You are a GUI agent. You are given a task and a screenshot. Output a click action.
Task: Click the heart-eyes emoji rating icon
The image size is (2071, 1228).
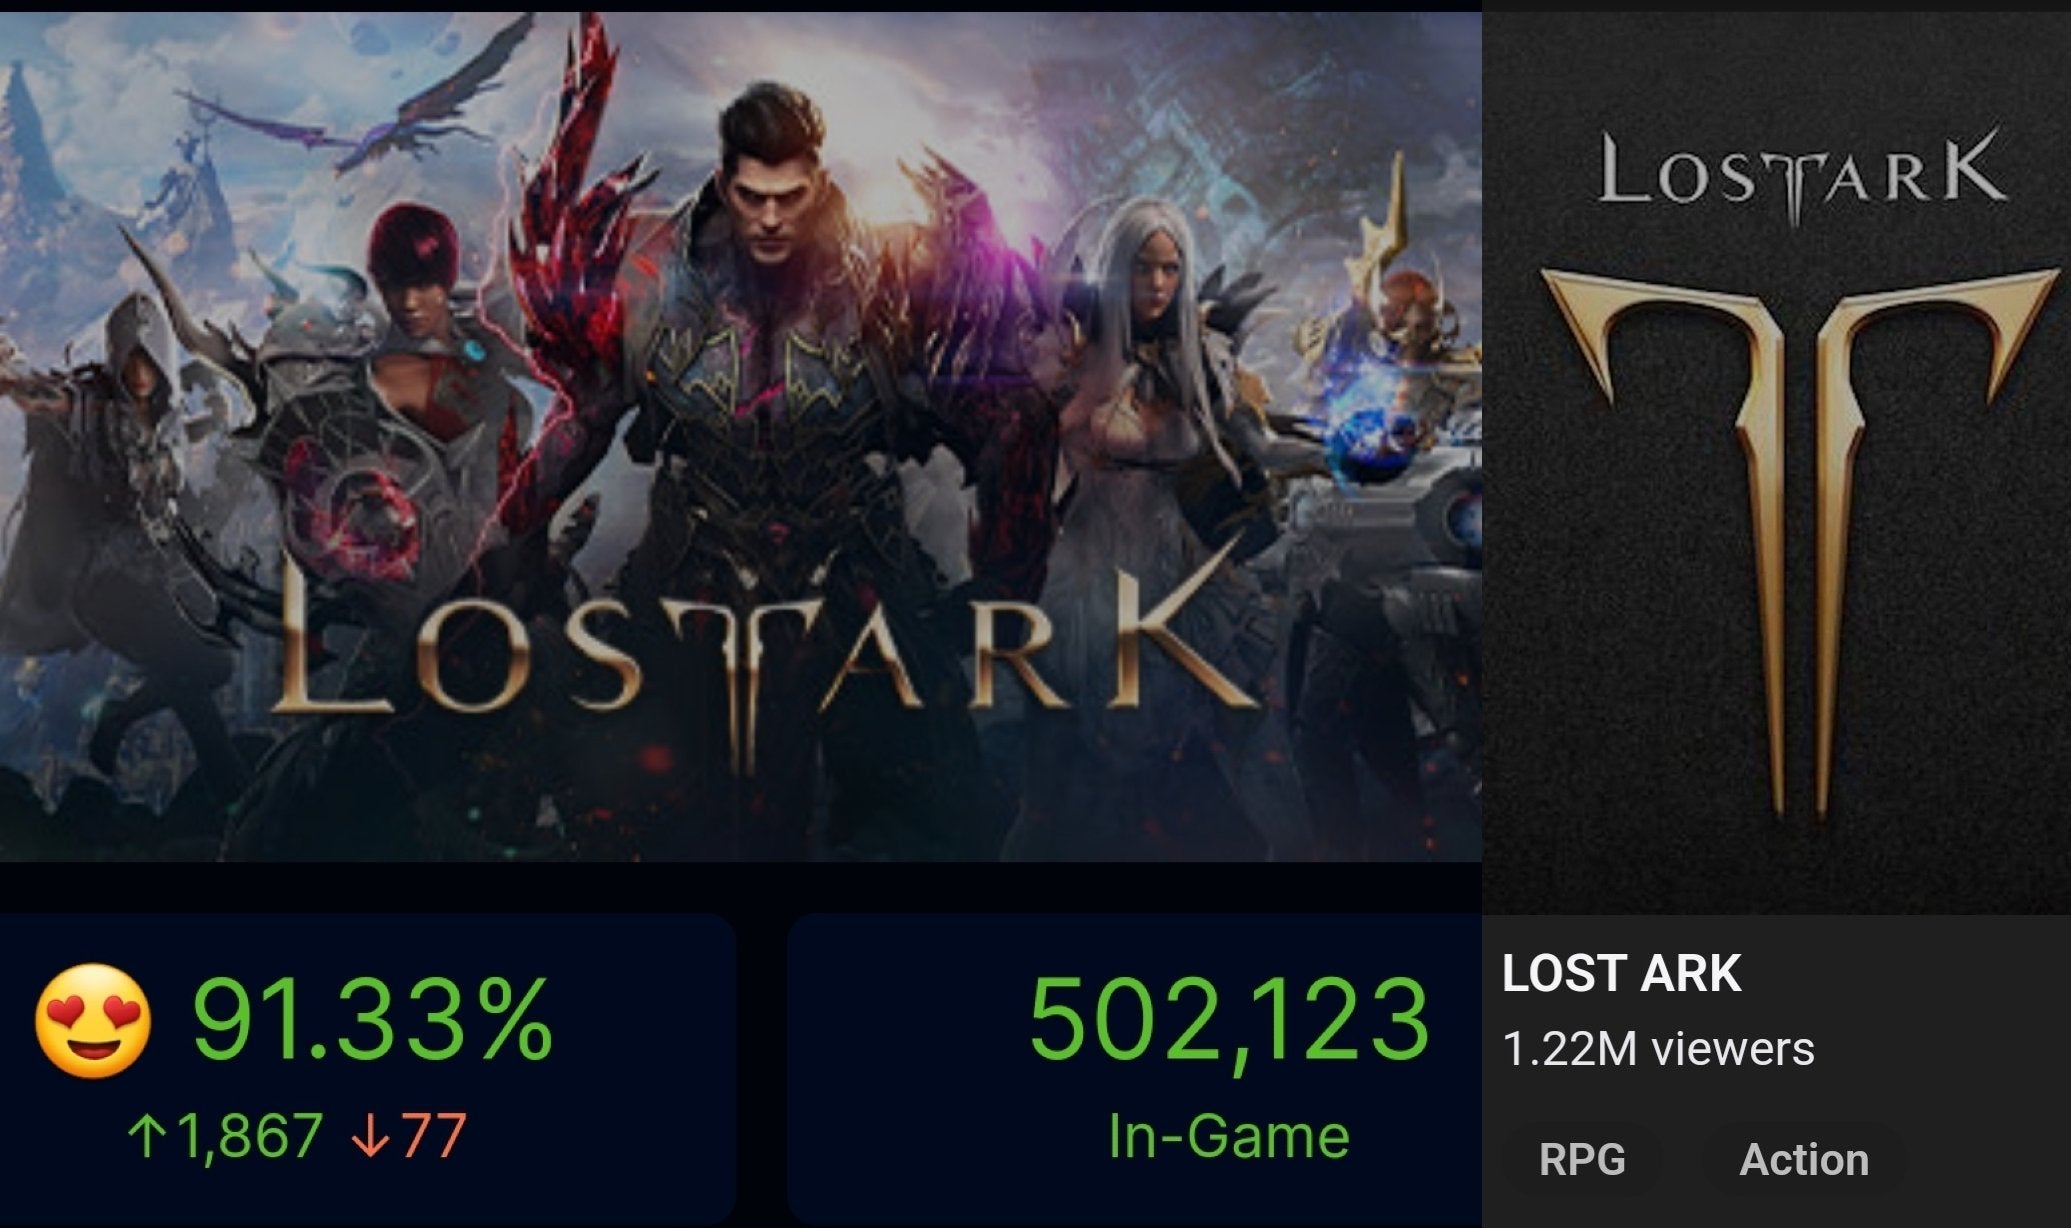93,1020
